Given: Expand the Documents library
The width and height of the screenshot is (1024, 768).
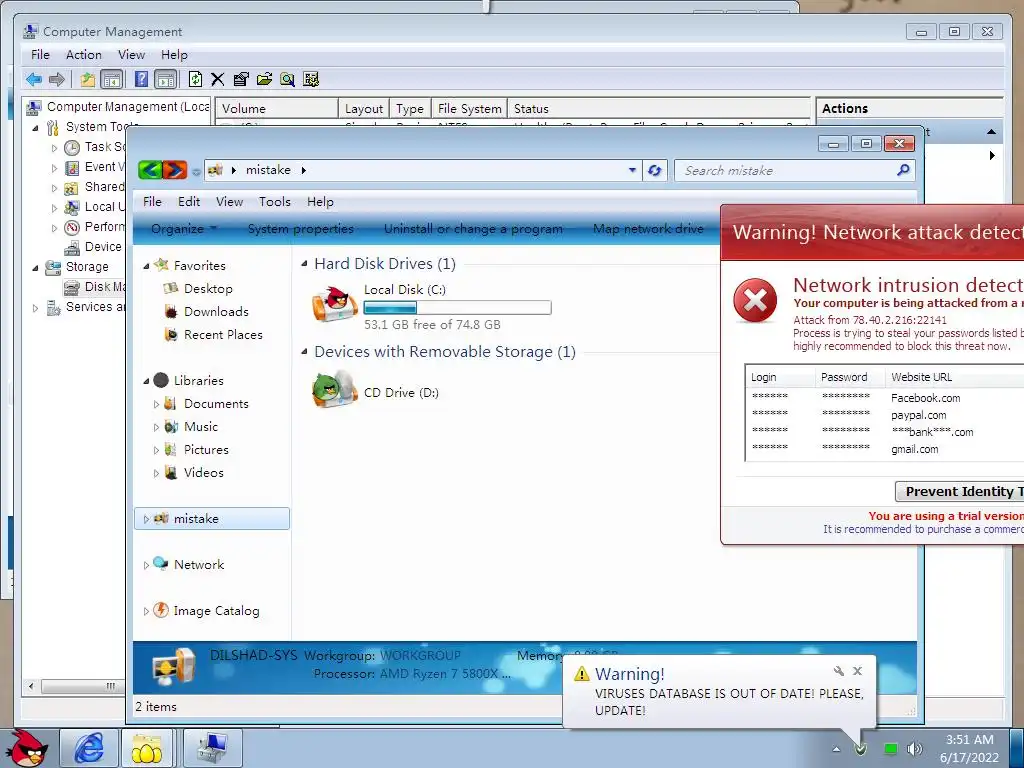Looking at the screenshot, I should point(156,404).
